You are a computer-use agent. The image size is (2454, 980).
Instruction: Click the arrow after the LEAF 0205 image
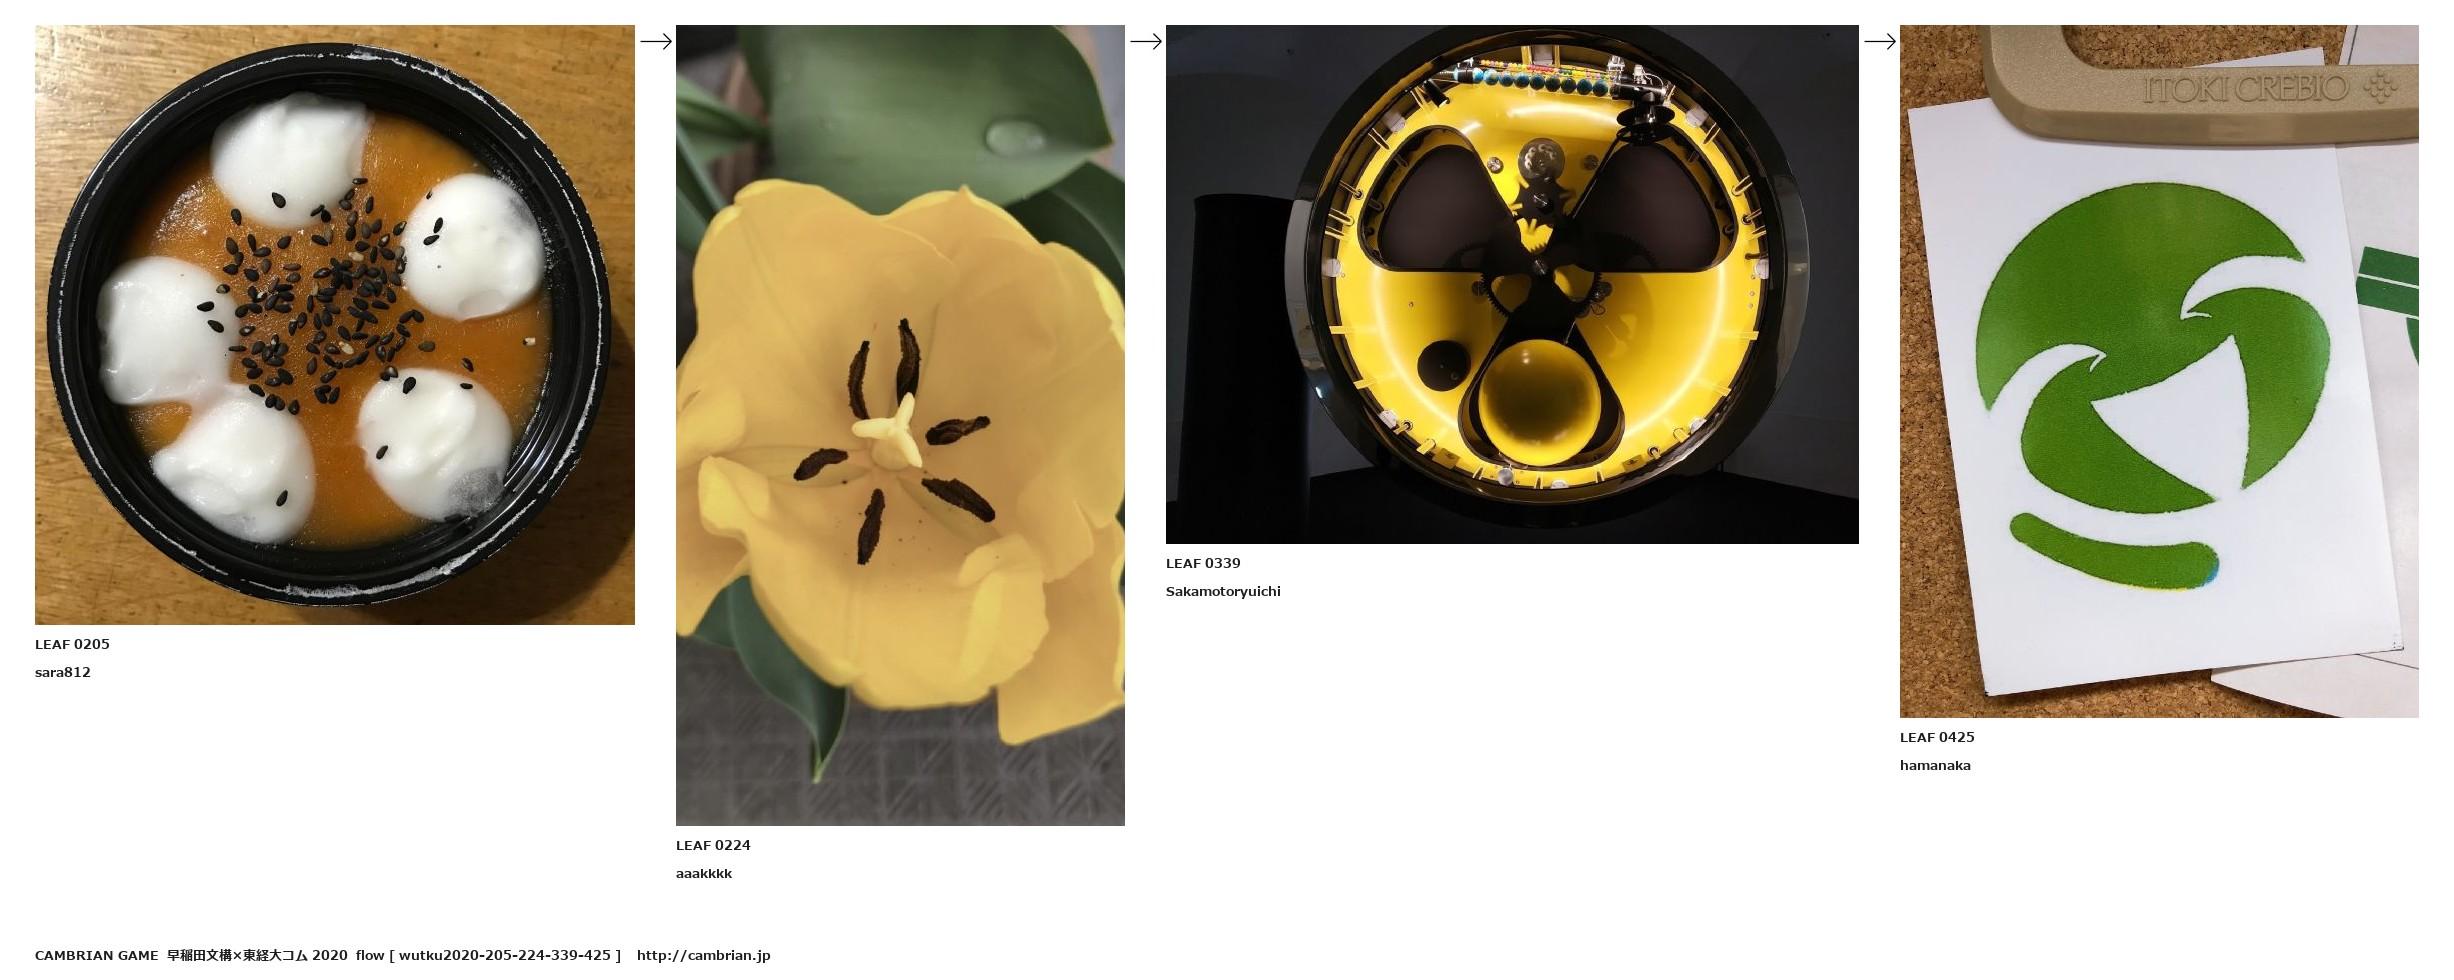click(x=656, y=41)
